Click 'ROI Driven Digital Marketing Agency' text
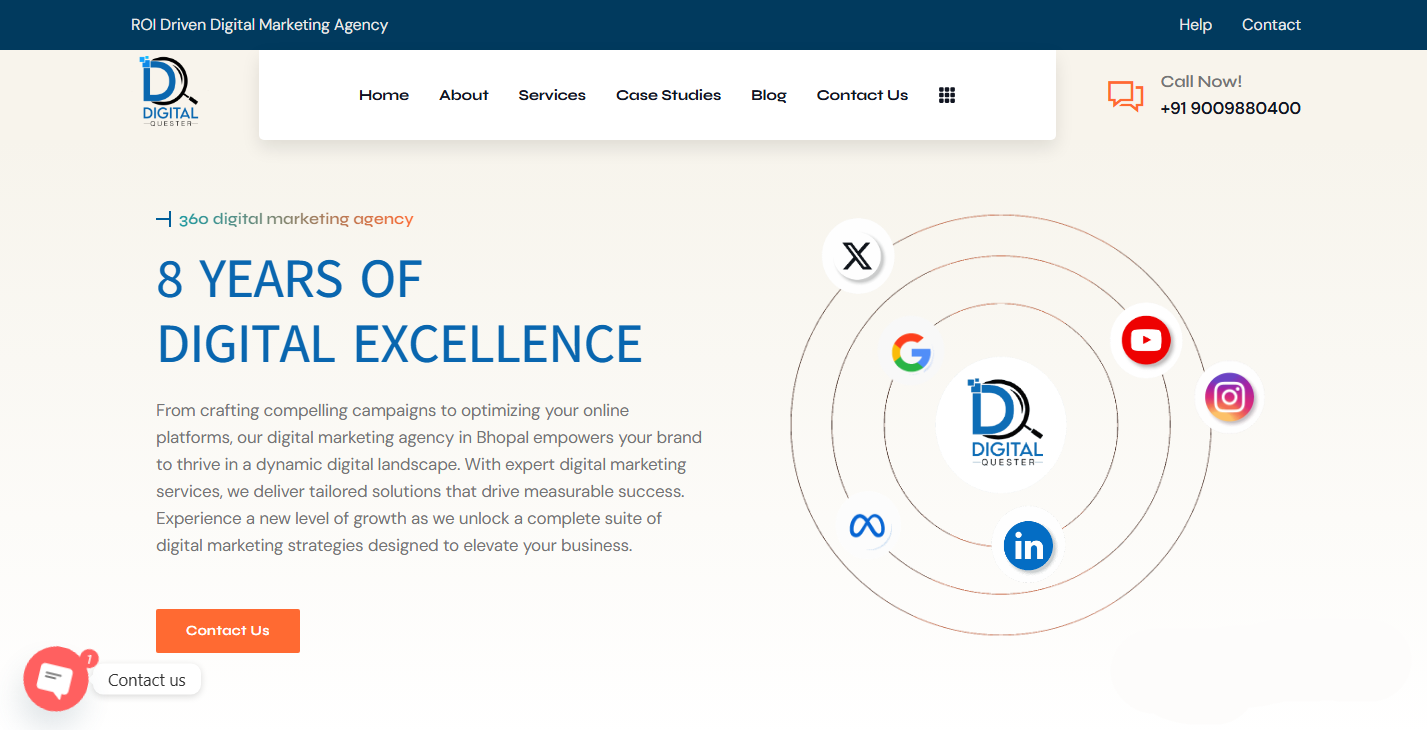The image size is (1427, 730). (x=259, y=25)
